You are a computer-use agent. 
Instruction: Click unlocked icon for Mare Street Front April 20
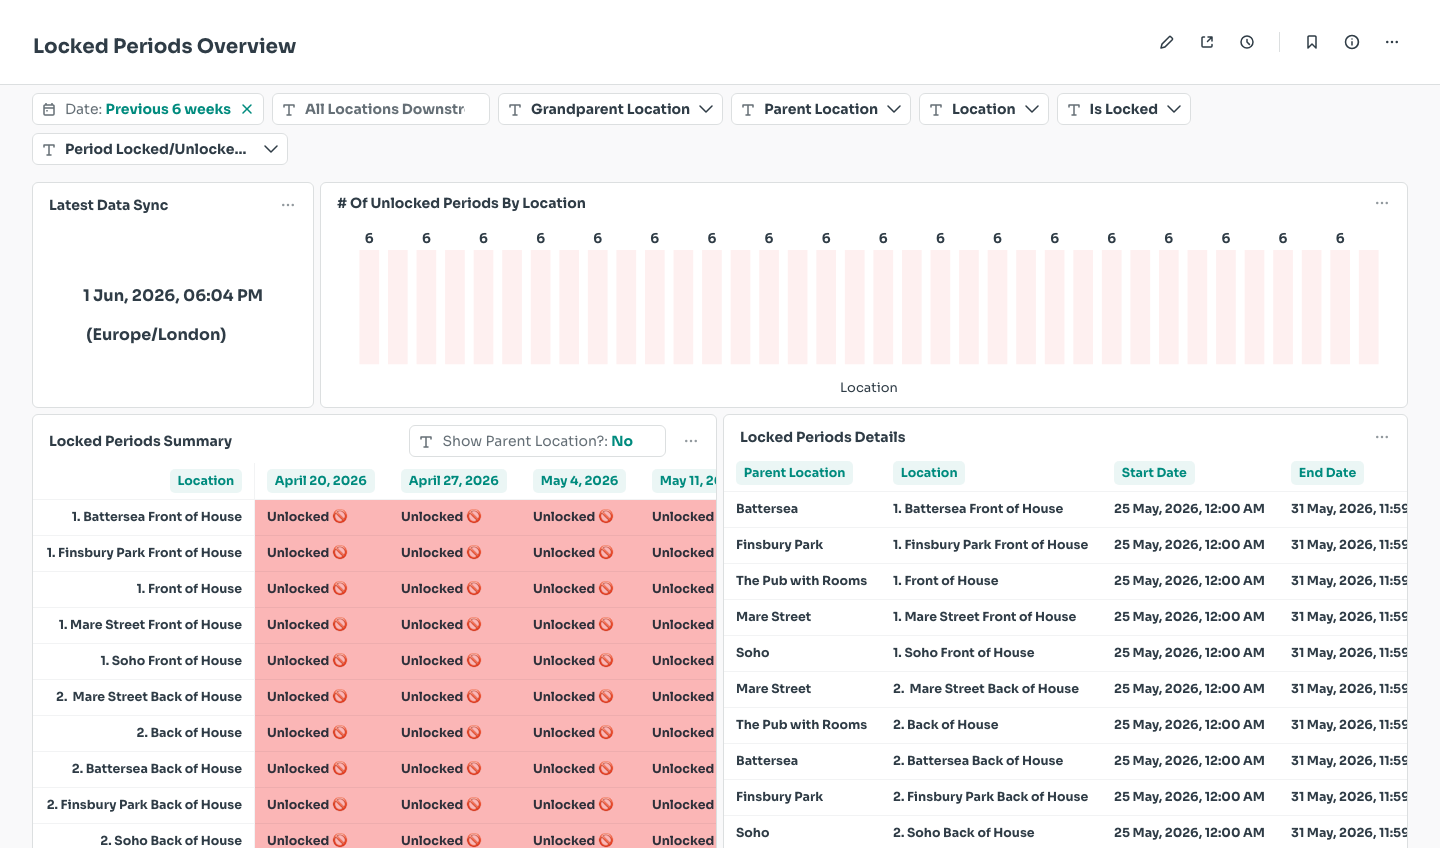click(x=340, y=625)
